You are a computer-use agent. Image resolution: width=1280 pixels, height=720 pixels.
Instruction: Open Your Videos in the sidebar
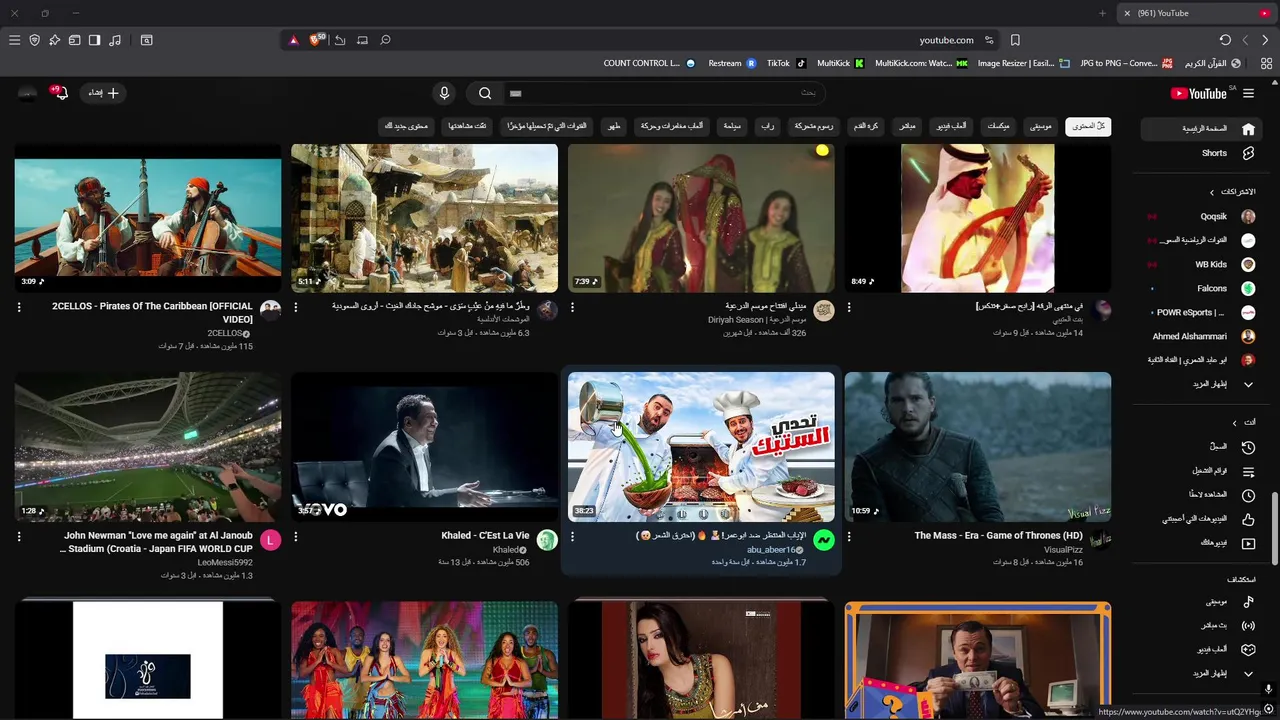tap(1199, 543)
